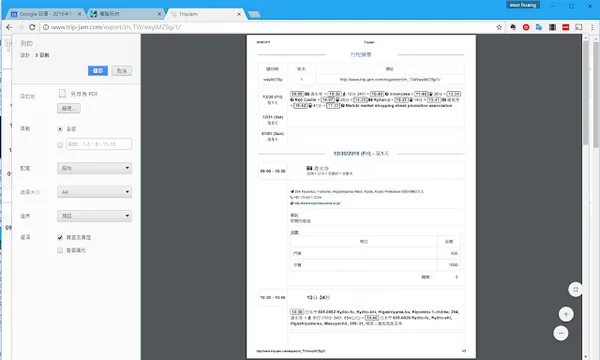This screenshot has width=600, height=360.
Task: Click the blue Save button
Action: click(98, 70)
